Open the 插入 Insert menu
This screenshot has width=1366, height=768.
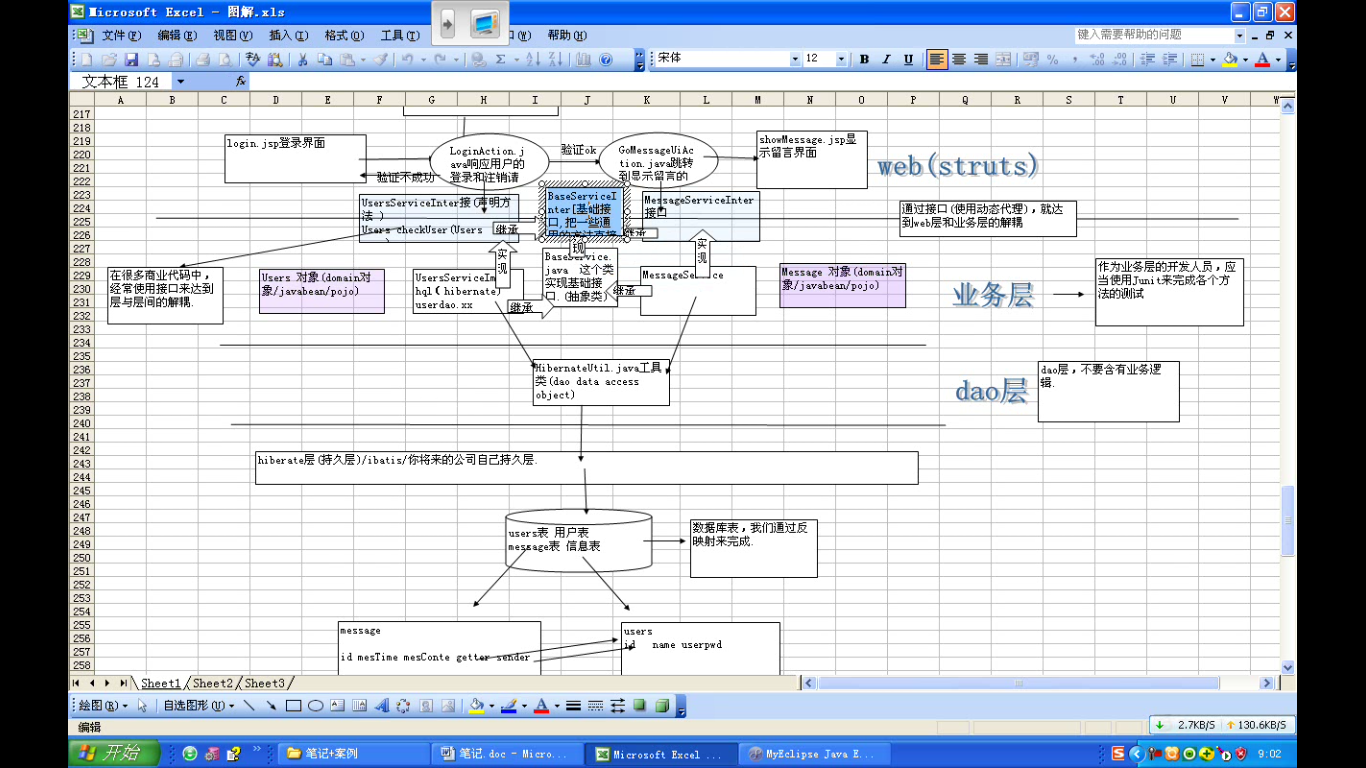[288, 35]
